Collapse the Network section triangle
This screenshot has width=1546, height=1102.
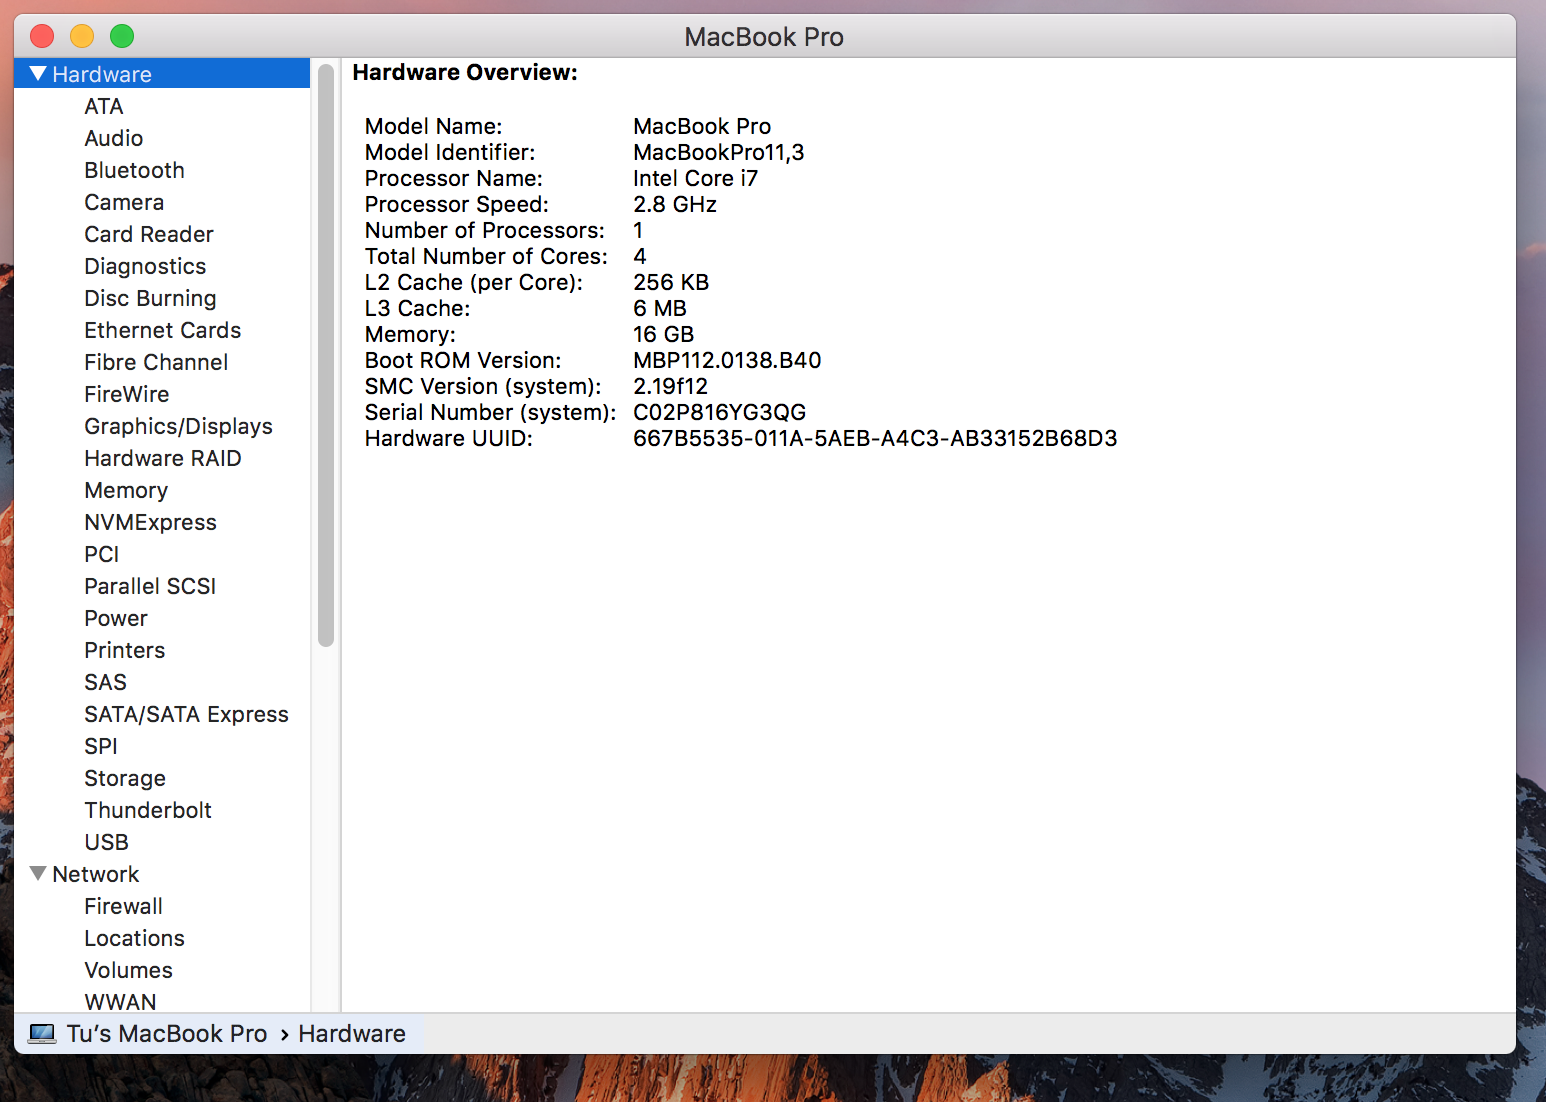[x=39, y=874]
